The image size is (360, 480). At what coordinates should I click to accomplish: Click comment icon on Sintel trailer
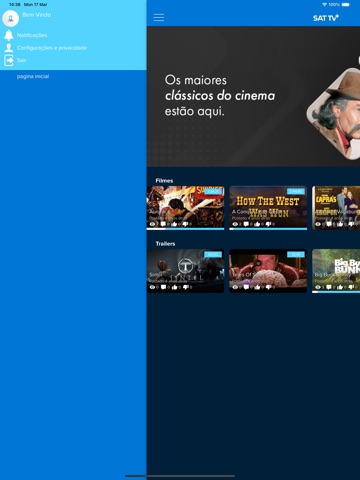click(163, 287)
